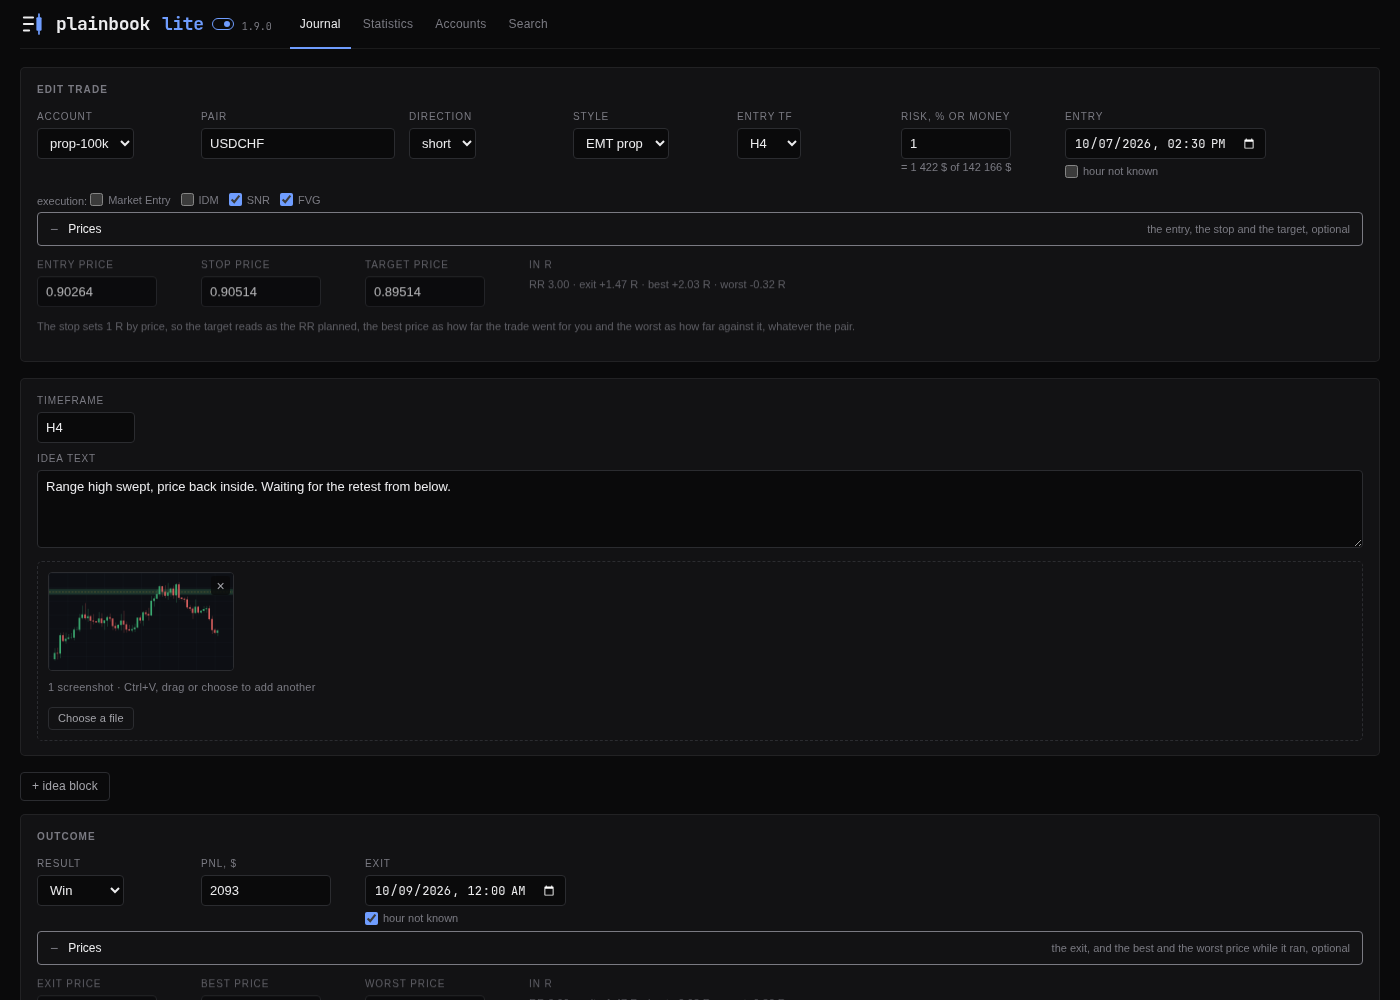Open the Accounts tab
The height and width of the screenshot is (1000, 1400).
click(x=460, y=24)
